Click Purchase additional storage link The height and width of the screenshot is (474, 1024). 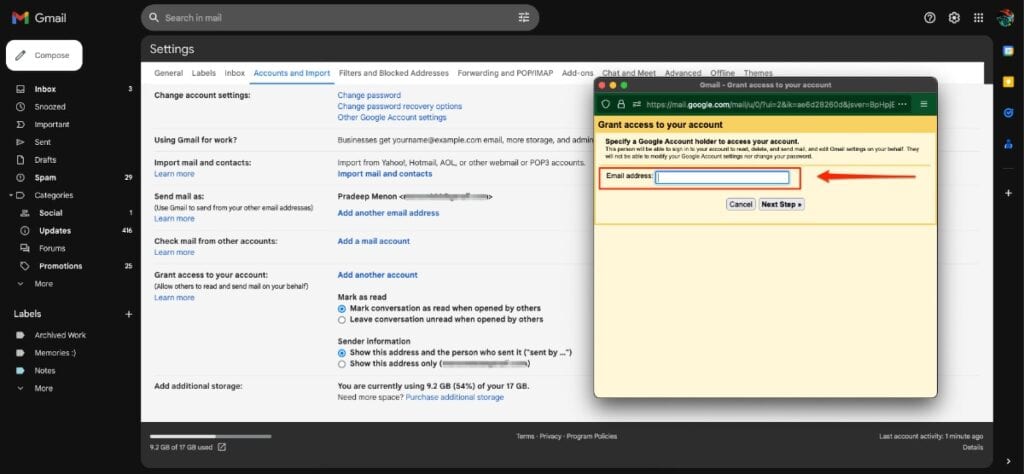pyautogui.click(x=455, y=397)
